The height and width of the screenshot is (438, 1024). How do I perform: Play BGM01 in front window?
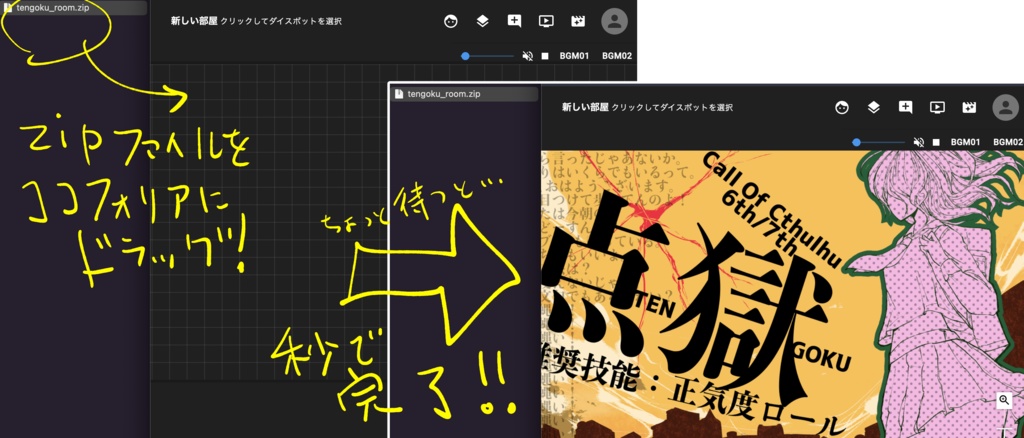click(x=966, y=142)
